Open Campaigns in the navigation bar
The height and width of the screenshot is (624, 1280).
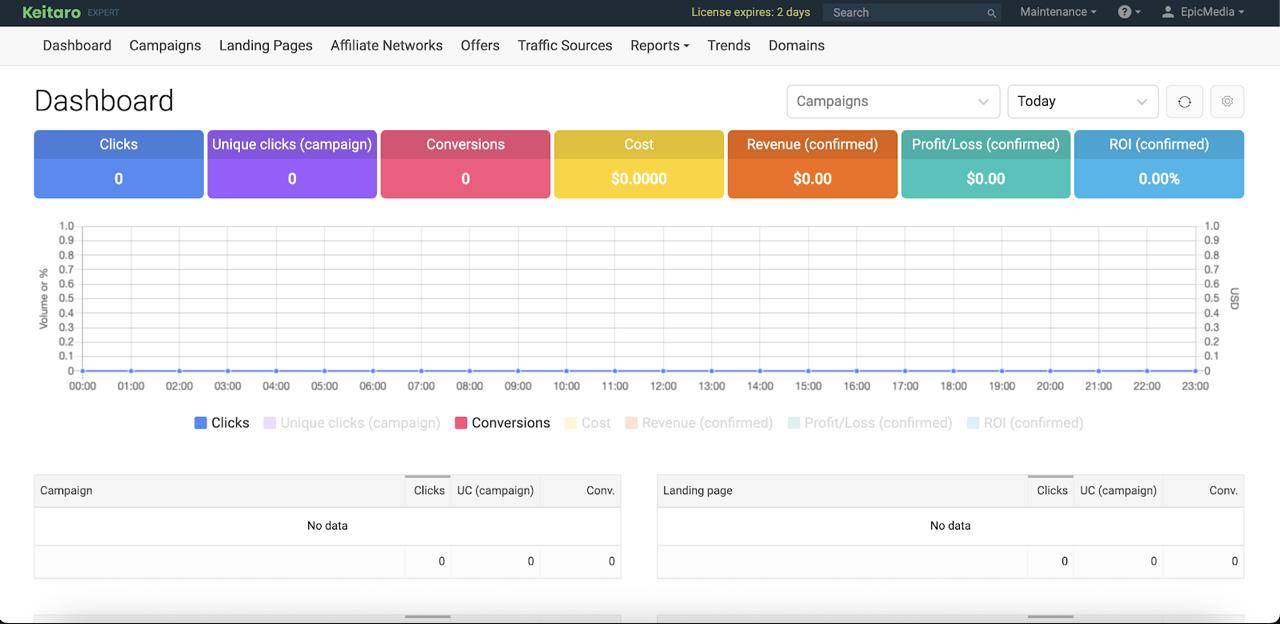[x=165, y=45]
